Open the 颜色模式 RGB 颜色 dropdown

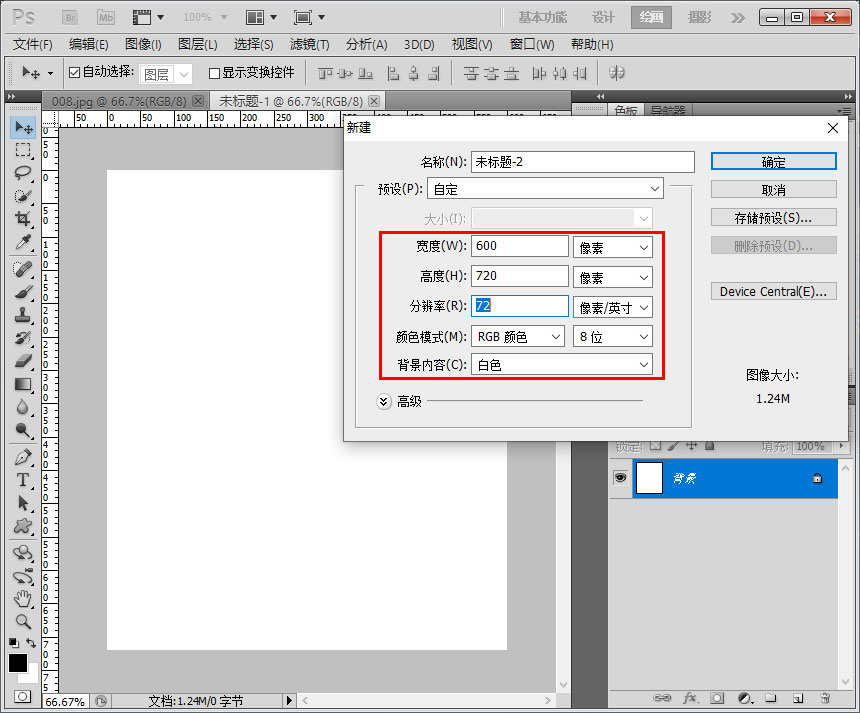518,336
